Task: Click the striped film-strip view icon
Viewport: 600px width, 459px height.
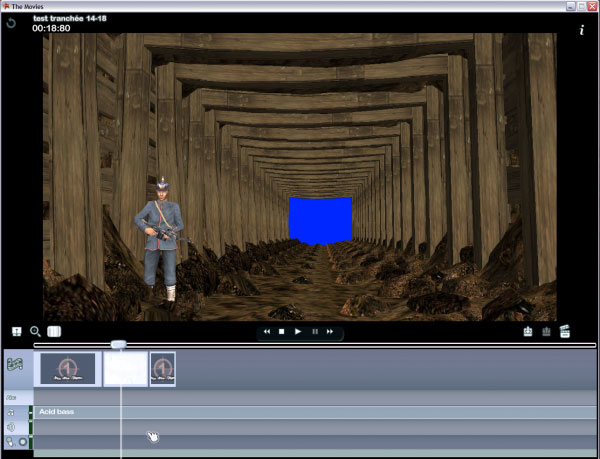Action: click(54, 331)
